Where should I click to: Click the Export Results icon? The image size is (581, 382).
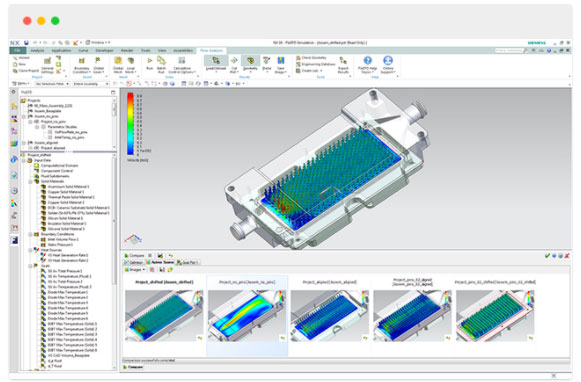[x=343, y=64]
